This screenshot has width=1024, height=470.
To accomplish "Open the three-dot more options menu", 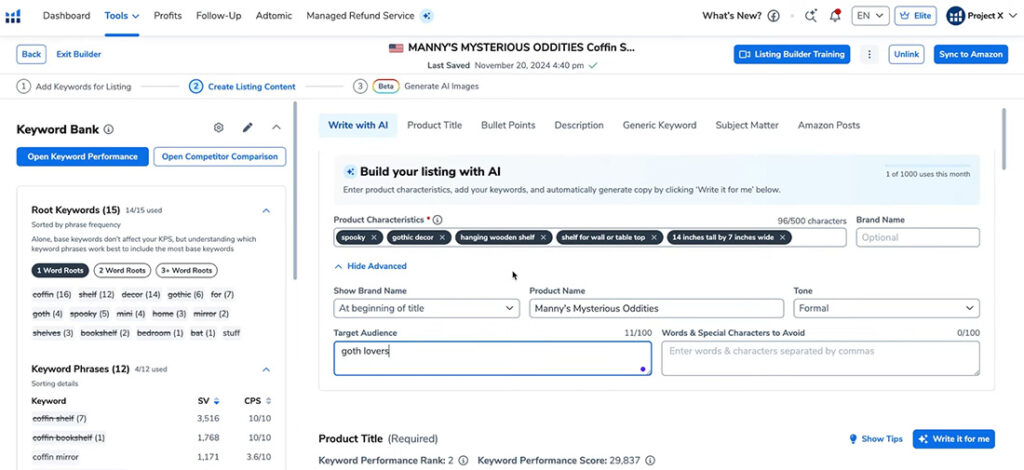I will 869,55.
